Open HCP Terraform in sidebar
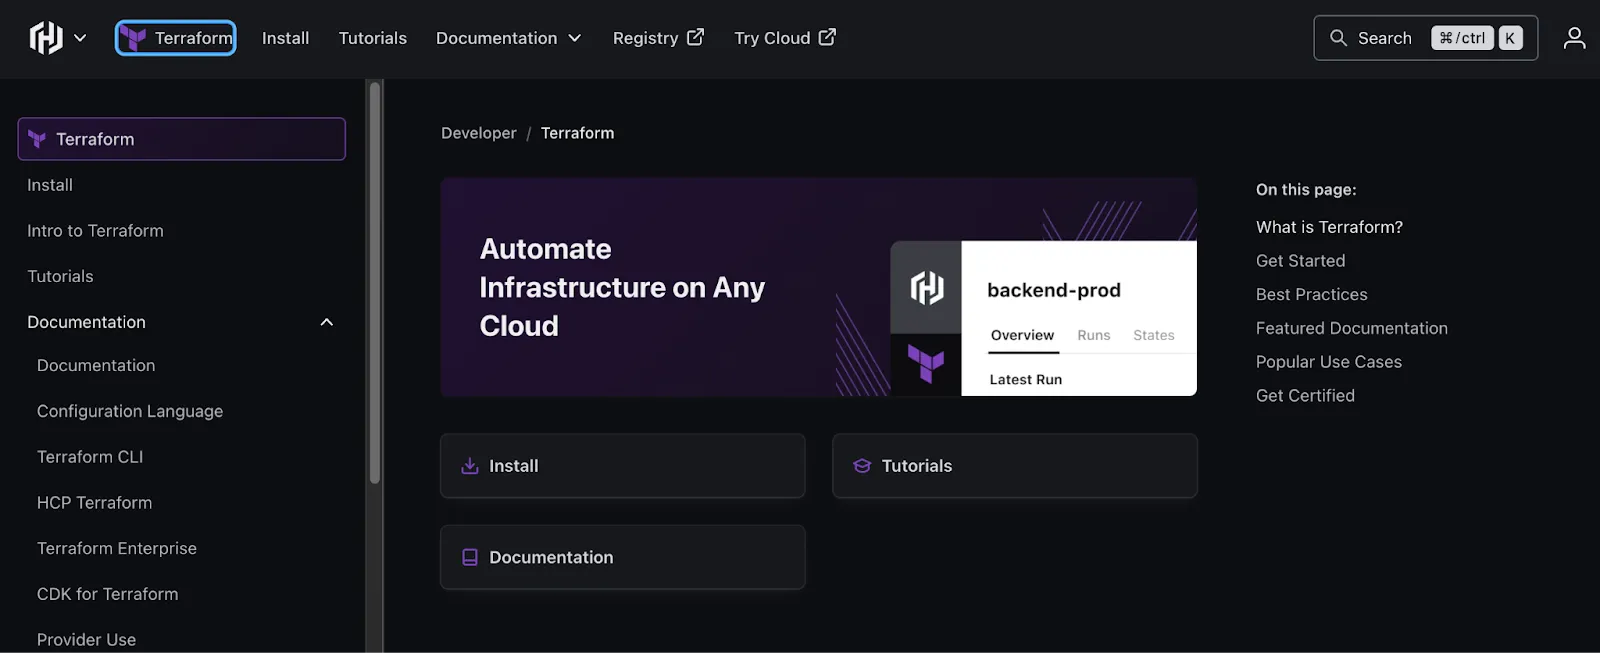 [94, 503]
